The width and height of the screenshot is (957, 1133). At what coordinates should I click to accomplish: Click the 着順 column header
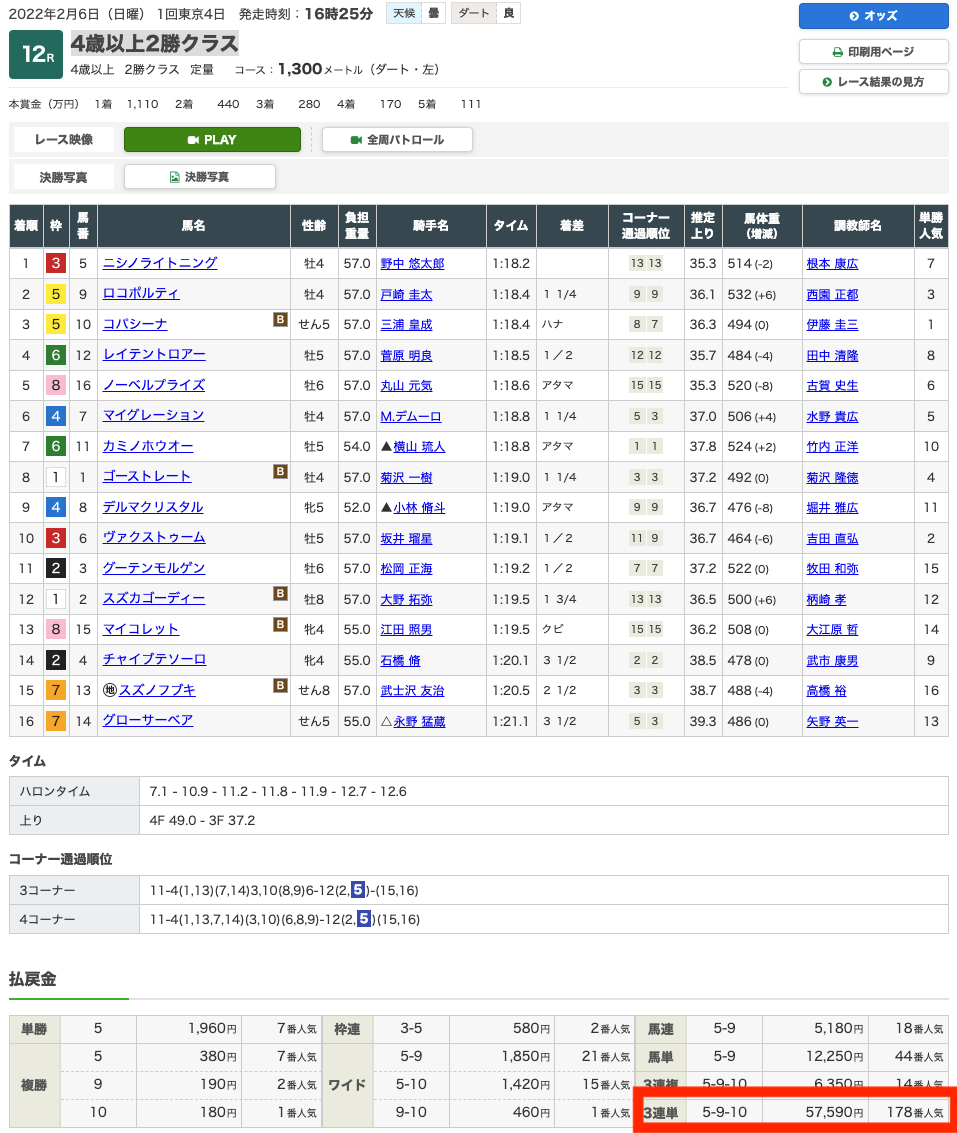click(x=26, y=225)
